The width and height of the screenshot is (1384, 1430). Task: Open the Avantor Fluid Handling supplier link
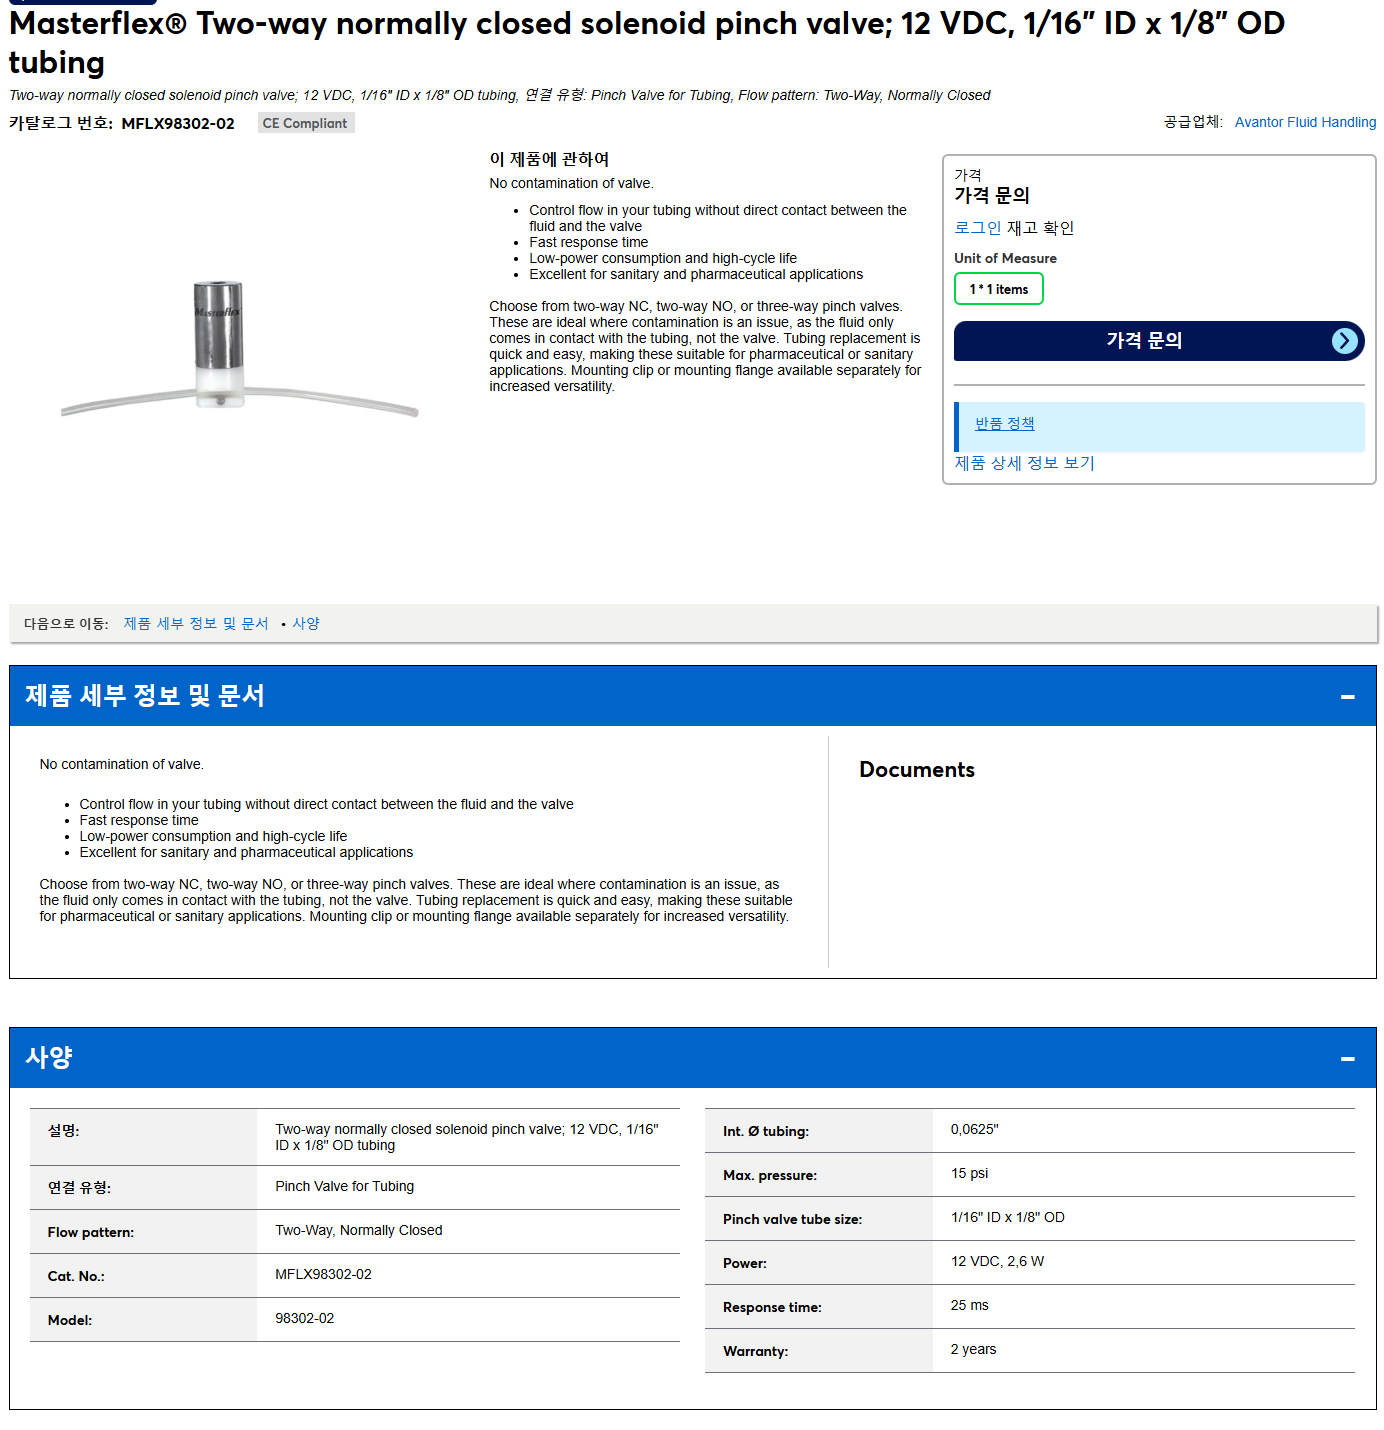click(x=1305, y=122)
